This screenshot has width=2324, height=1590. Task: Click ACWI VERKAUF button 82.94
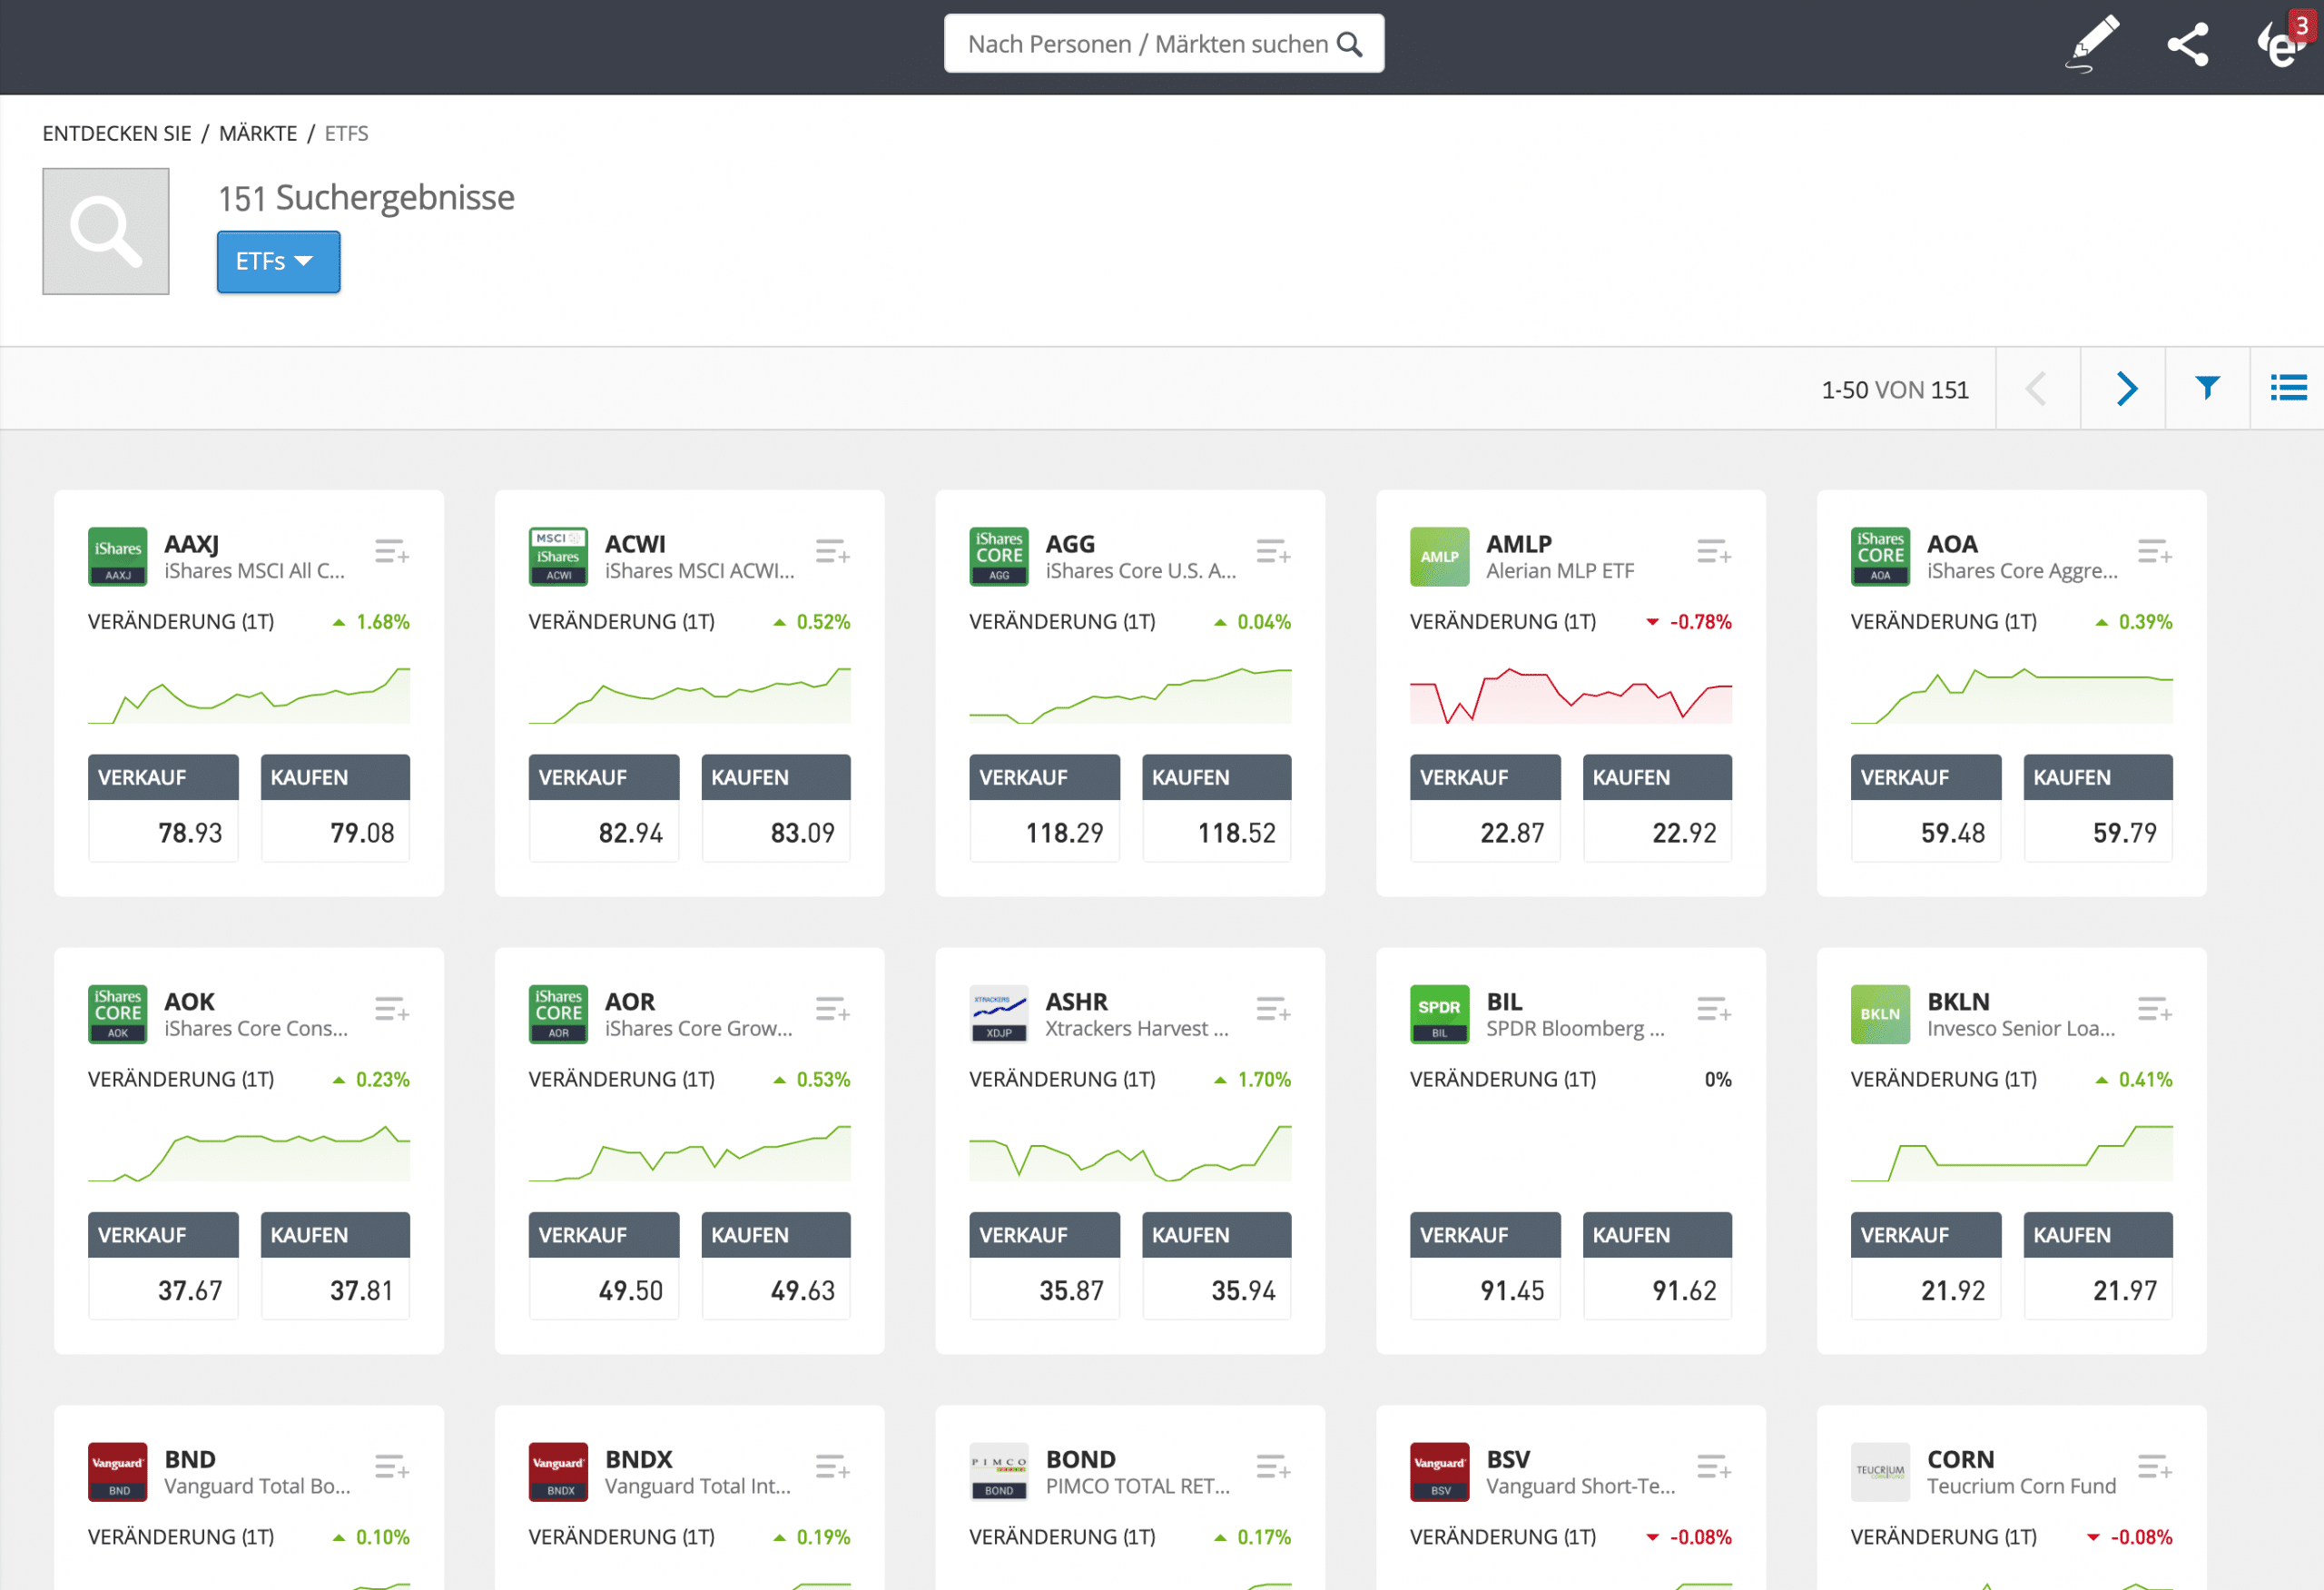coord(604,808)
